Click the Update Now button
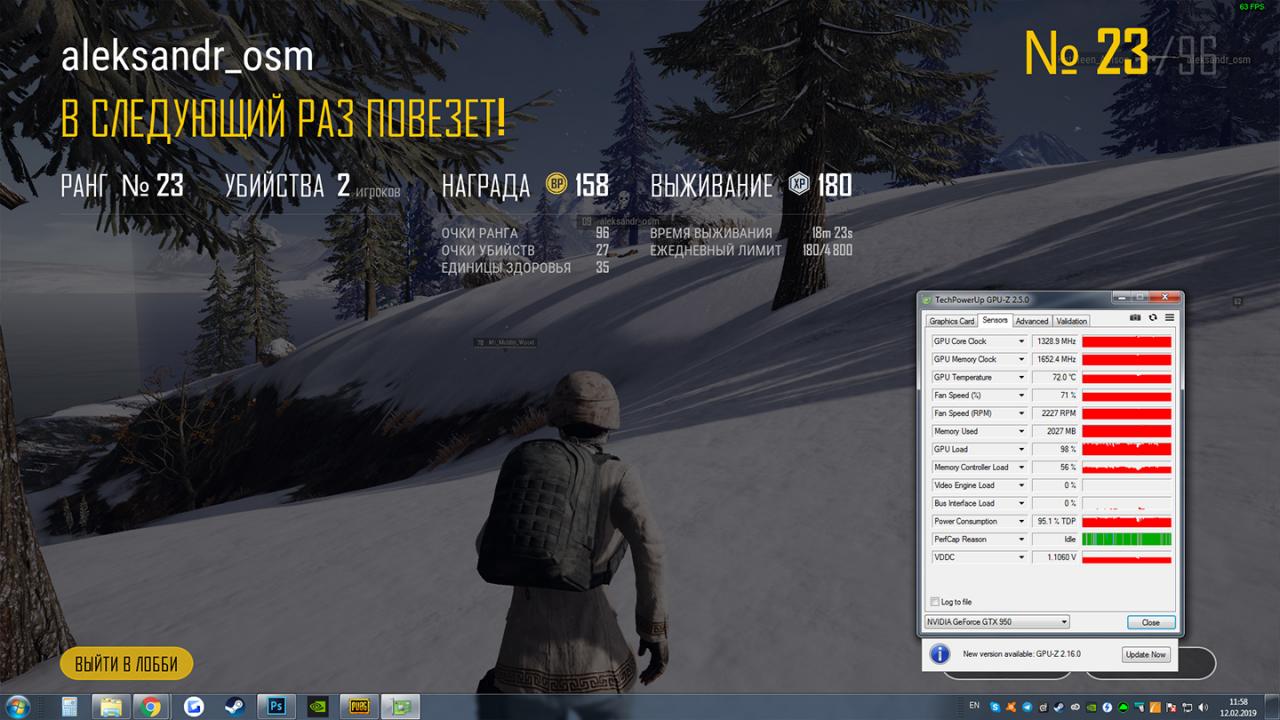1280x720 pixels. click(x=1145, y=654)
